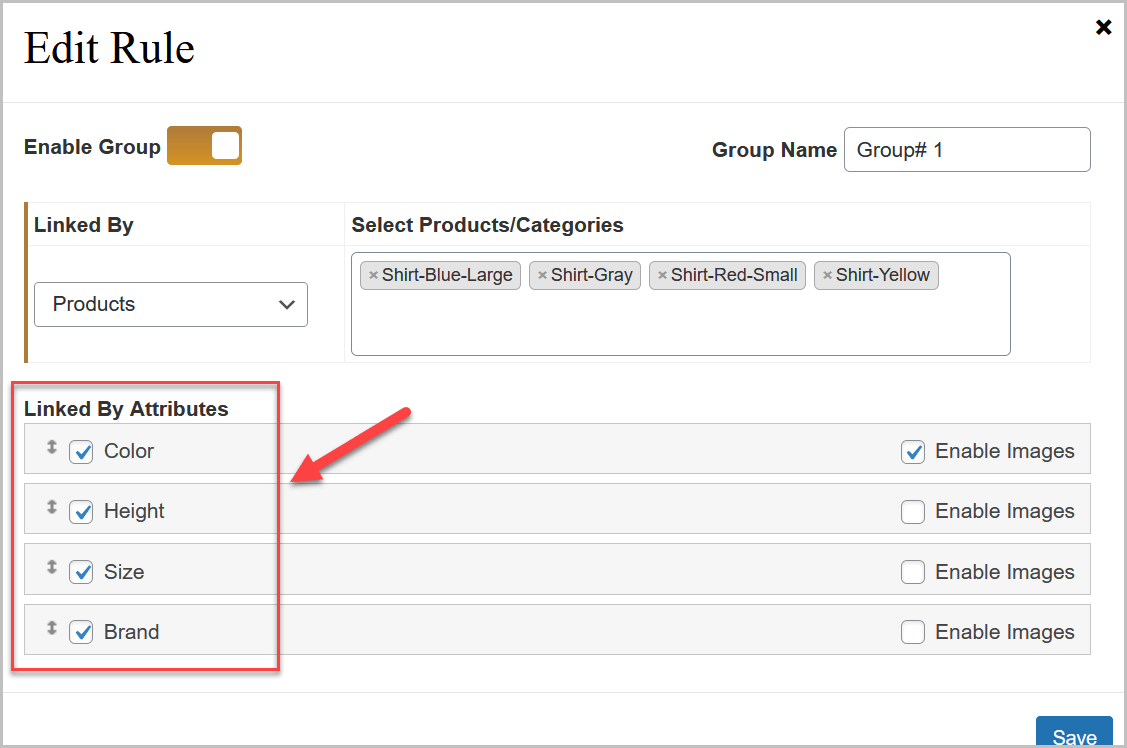The image size is (1127, 748).
Task: Click the sort handle beside Size
Action: click(52, 568)
